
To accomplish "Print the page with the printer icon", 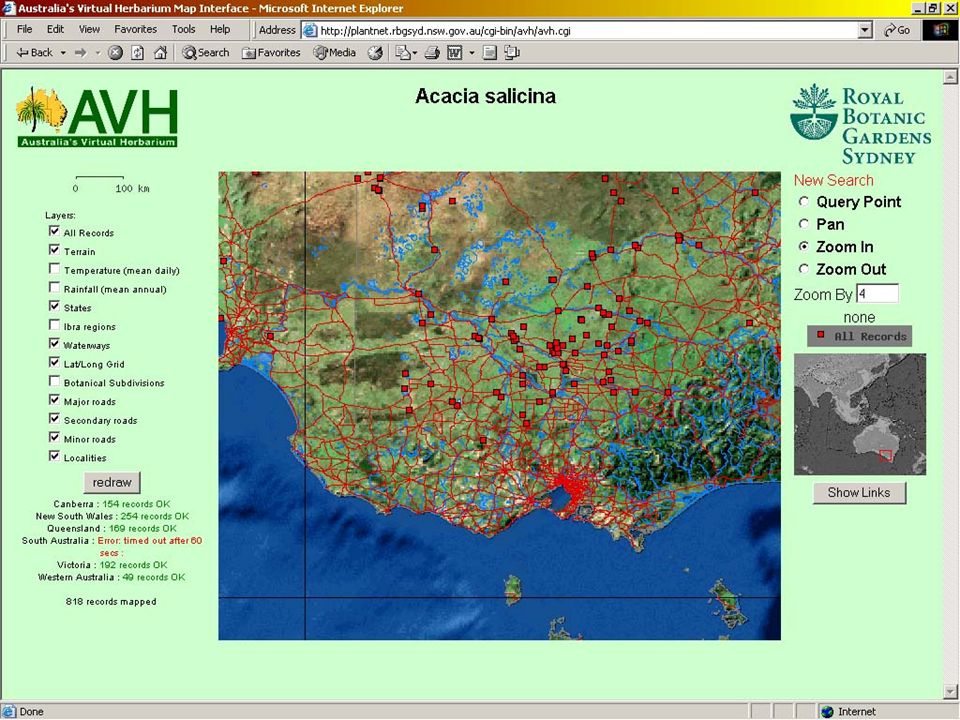I will (x=432, y=53).
